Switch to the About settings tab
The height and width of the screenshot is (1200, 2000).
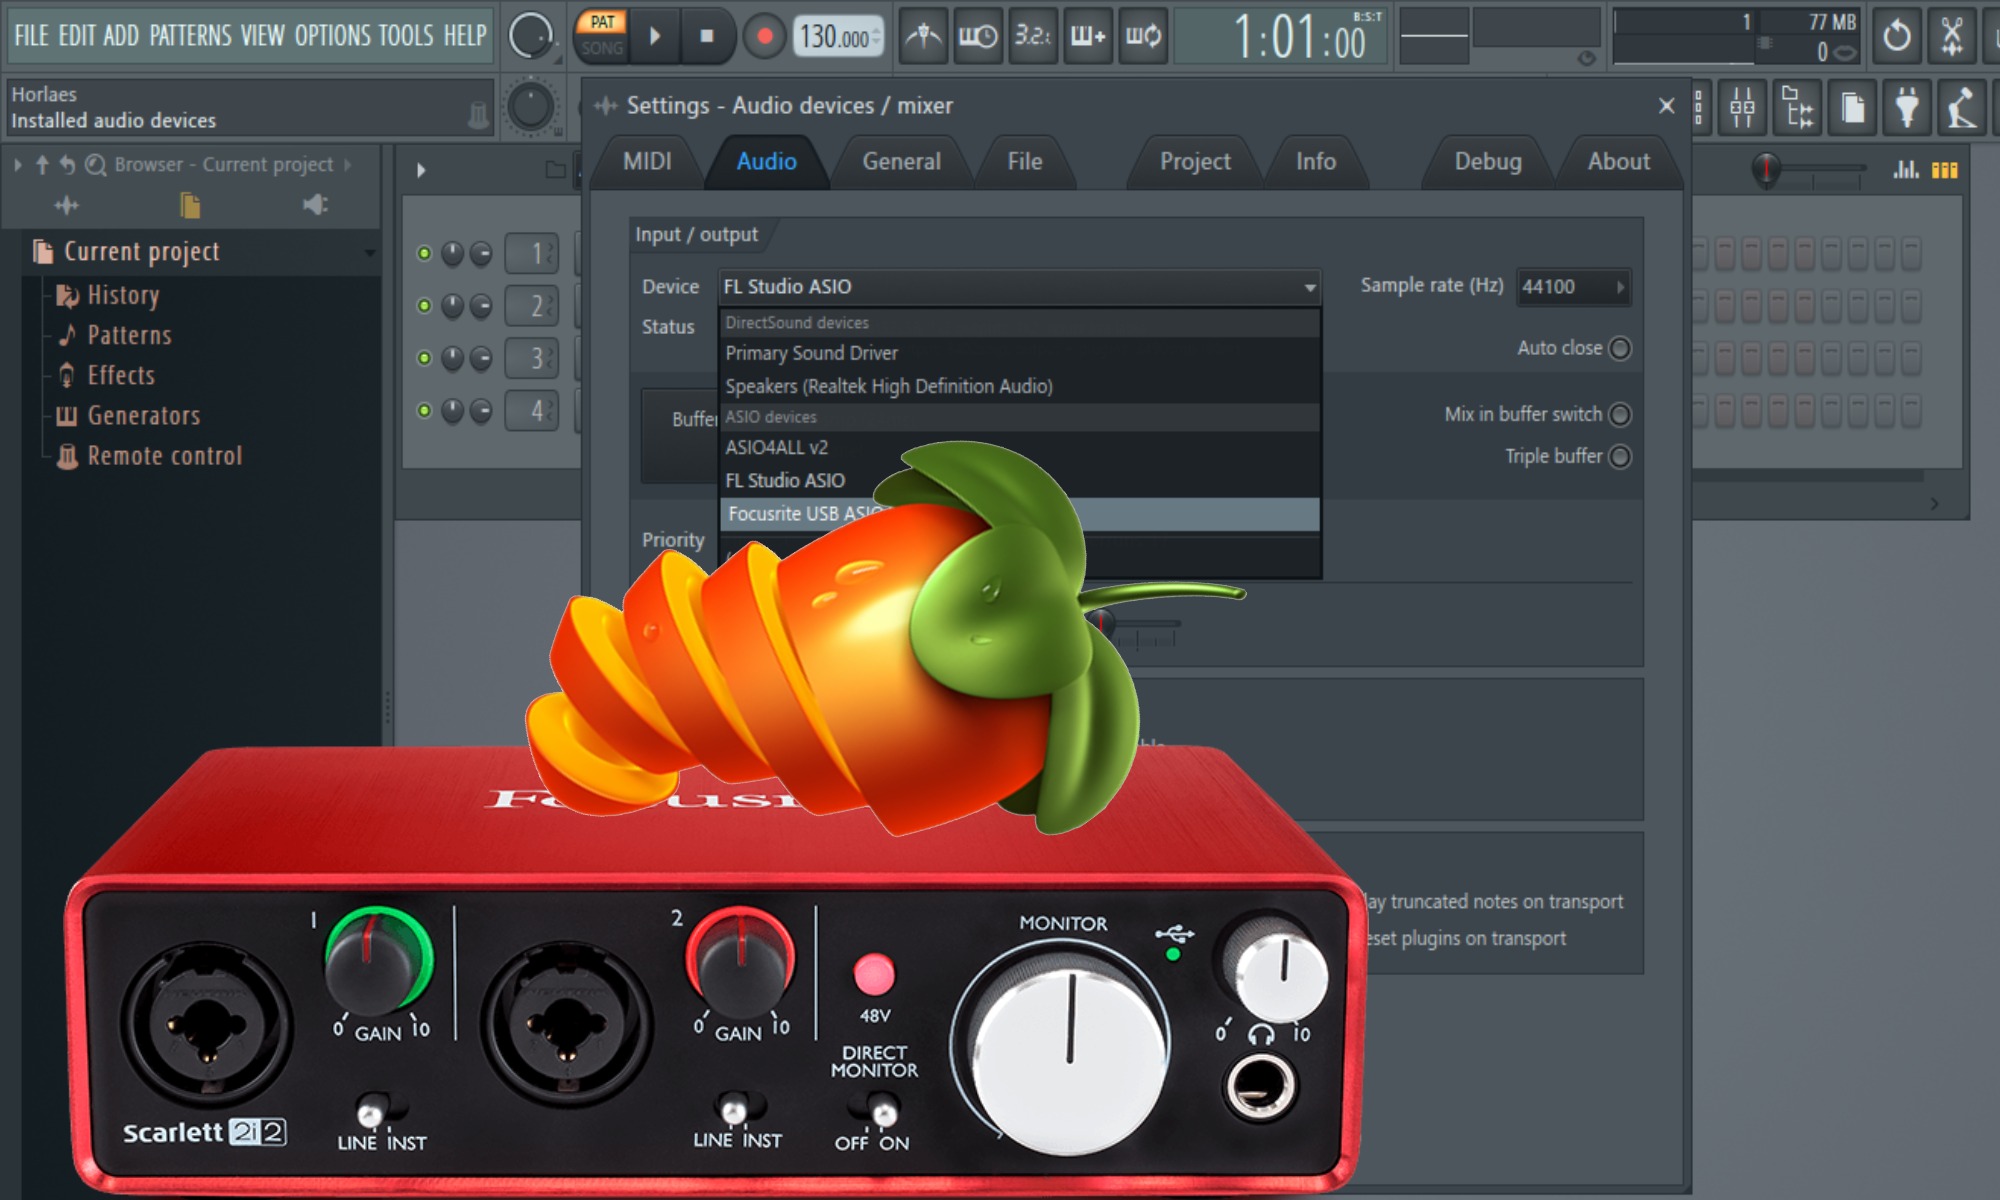[x=1618, y=161]
